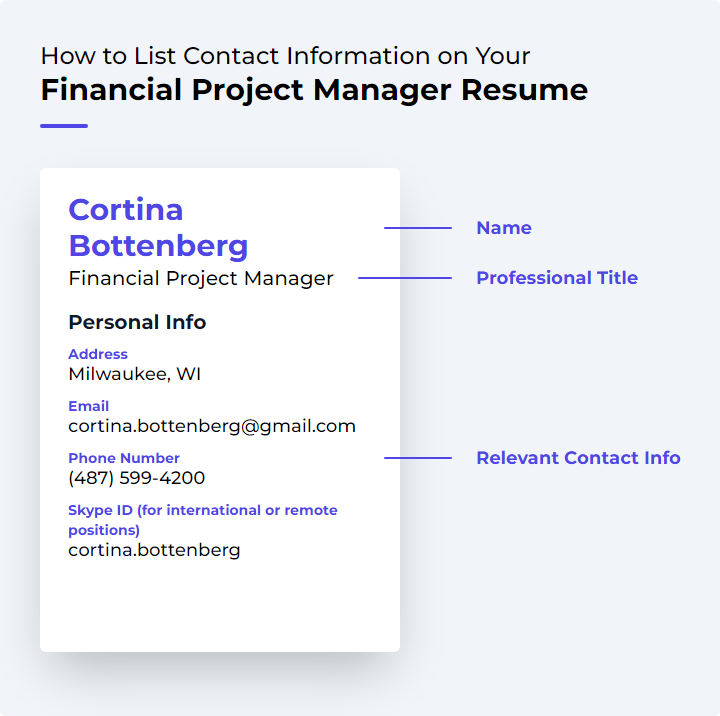Click the bold Financial Project Manager Resume headline
This screenshot has width=720, height=716.
pos(314,90)
